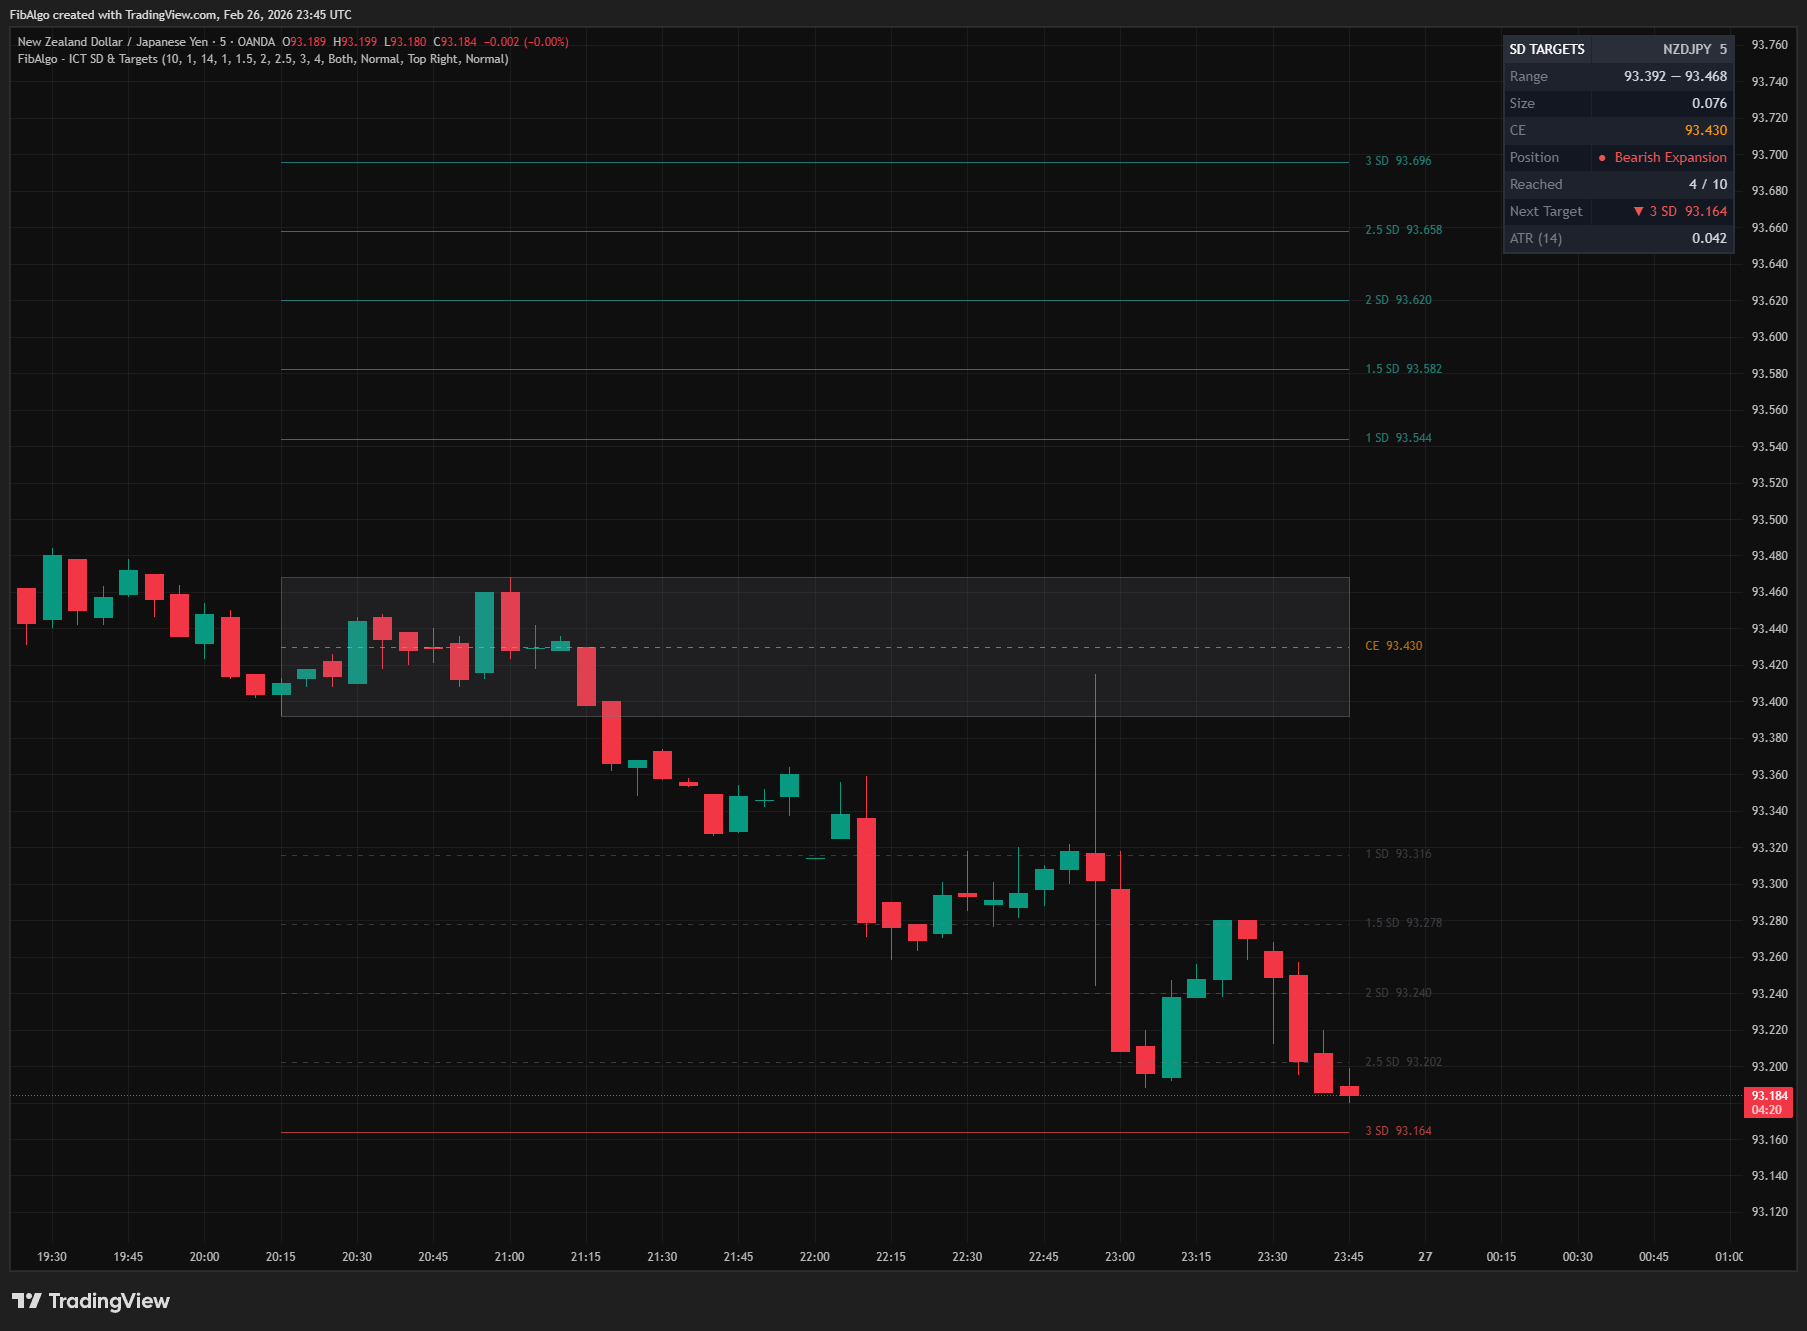Click the green 3 SD 93.696 line label
Image resolution: width=1807 pixels, height=1331 pixels.
[1396, 160]
